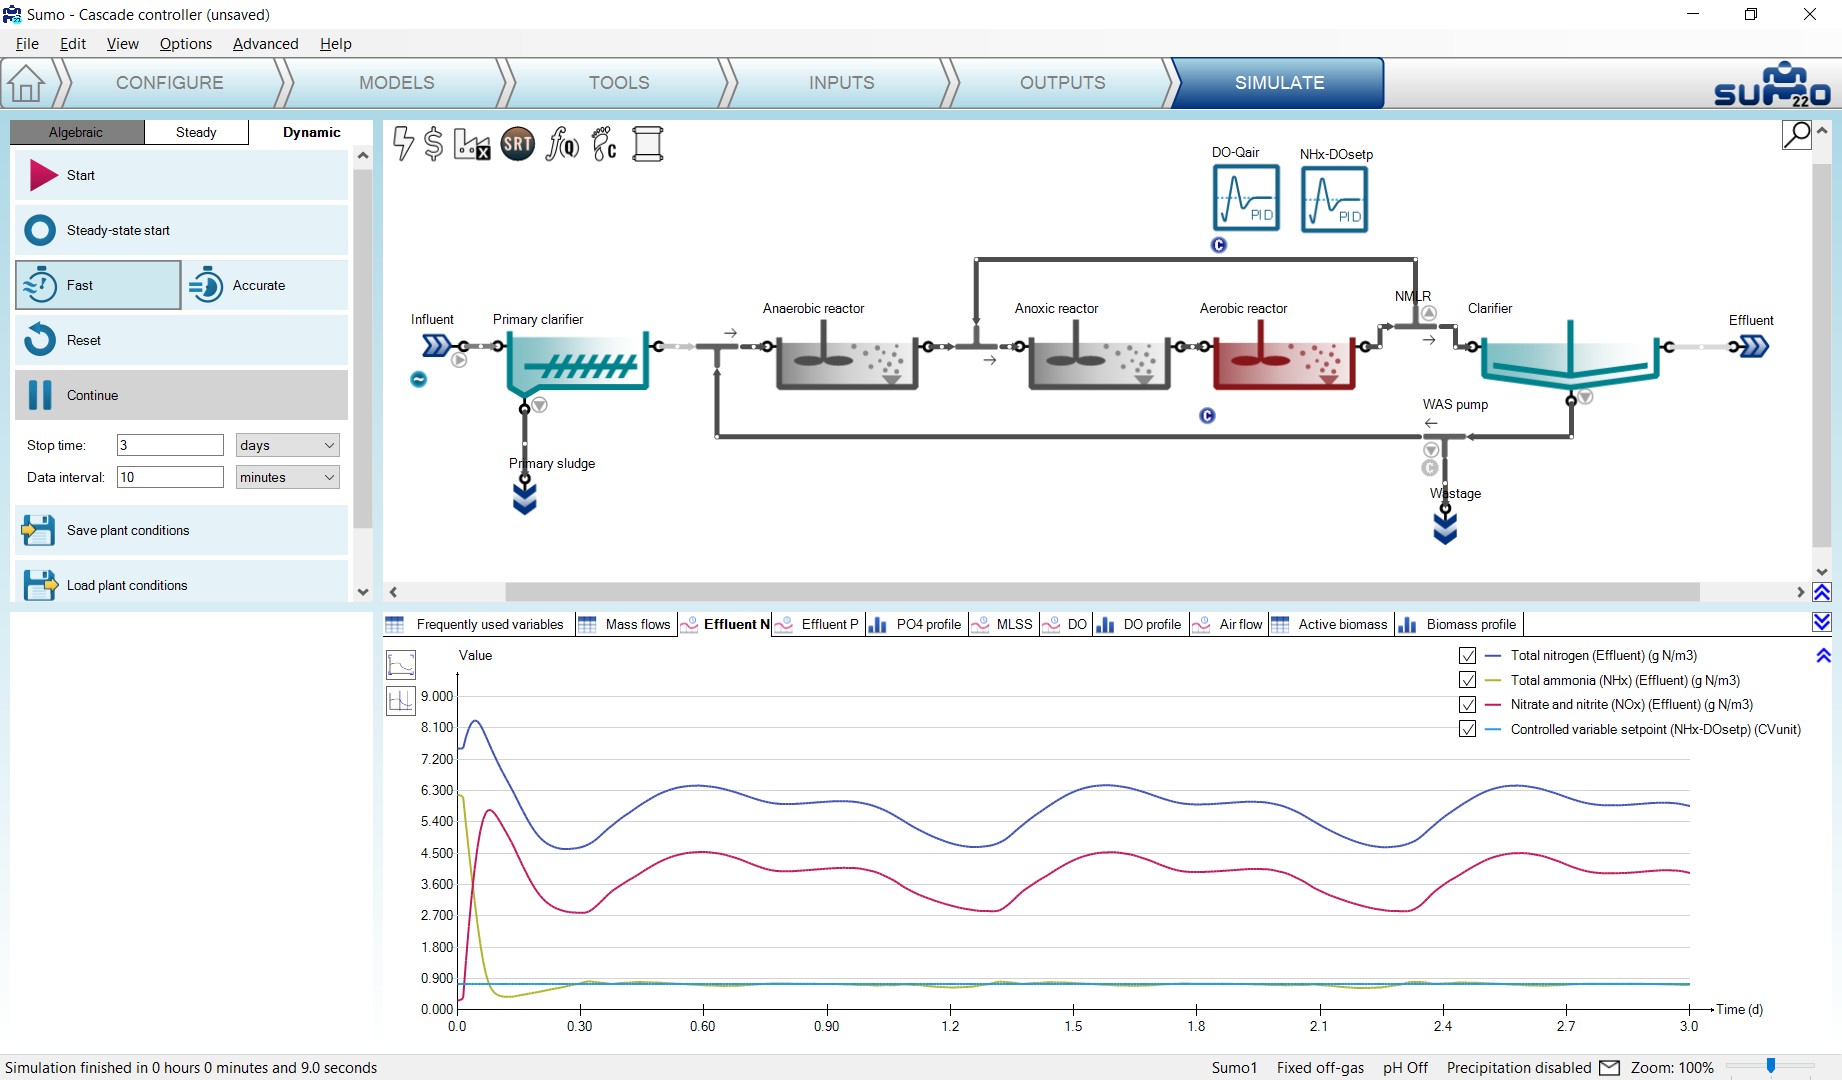Switch to Steady solver mode
The image size is (1842, 1080).
pos(196,132)
